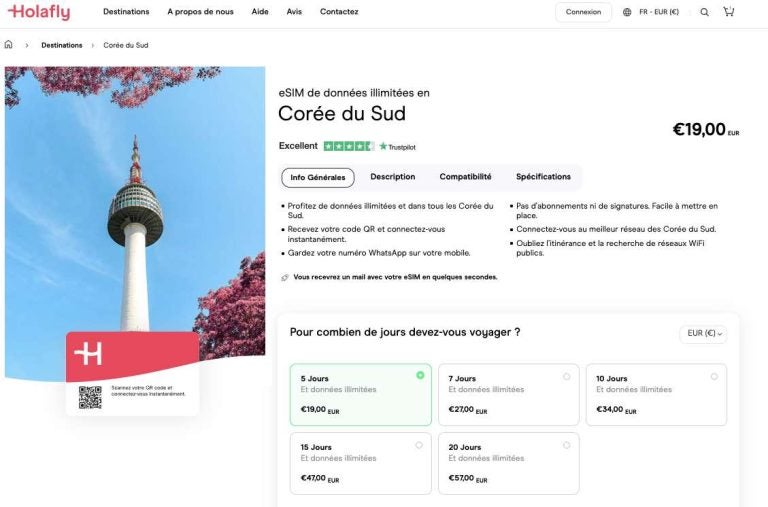Click 'Profitez de données illimitées' bullet
Viewport: 768px width, 507px height.
(390, 211)
